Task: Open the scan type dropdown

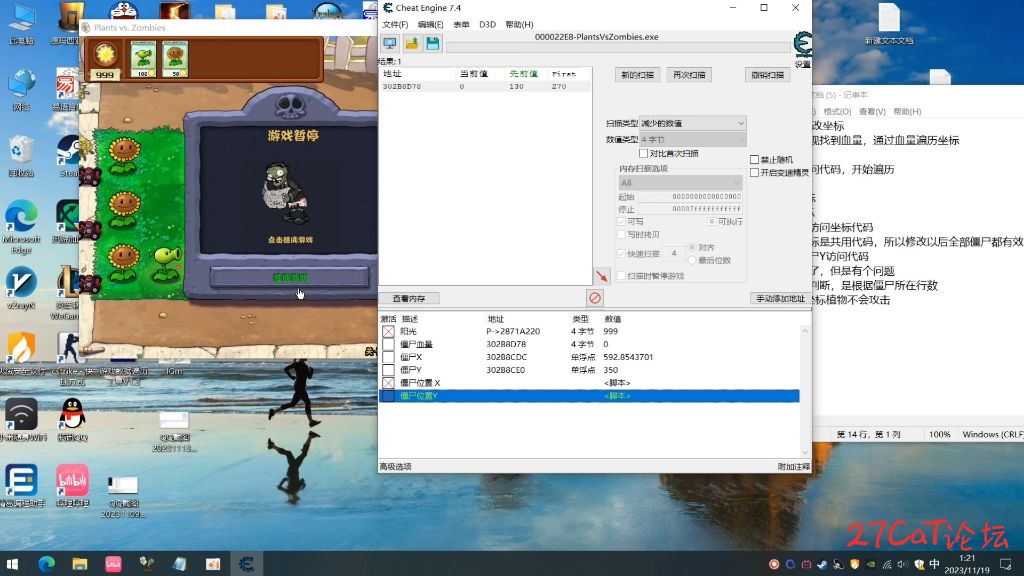Action: [x=692, y=123]
